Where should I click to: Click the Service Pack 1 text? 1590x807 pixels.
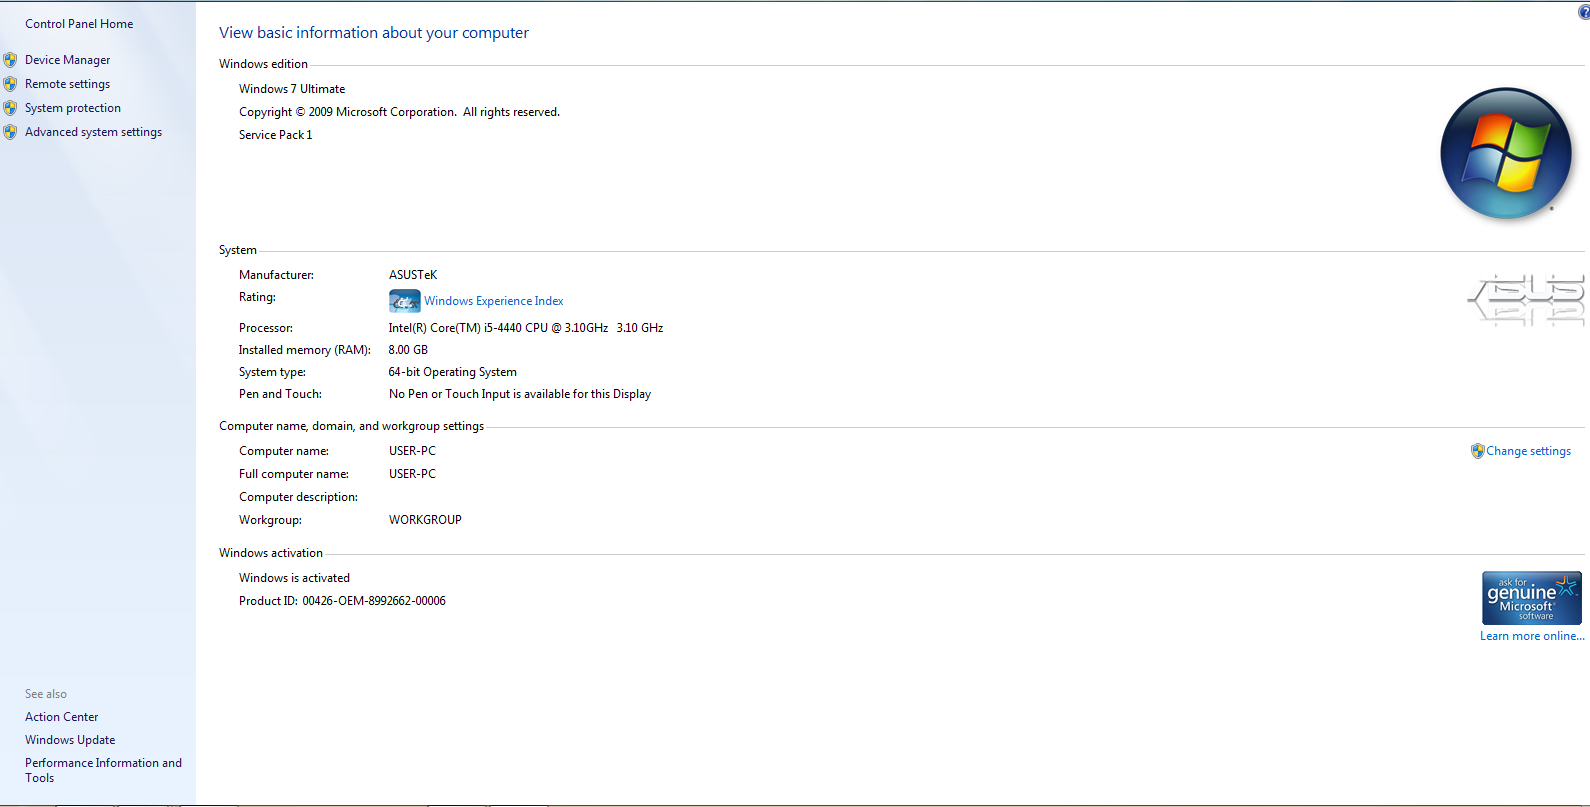(275, 135)
